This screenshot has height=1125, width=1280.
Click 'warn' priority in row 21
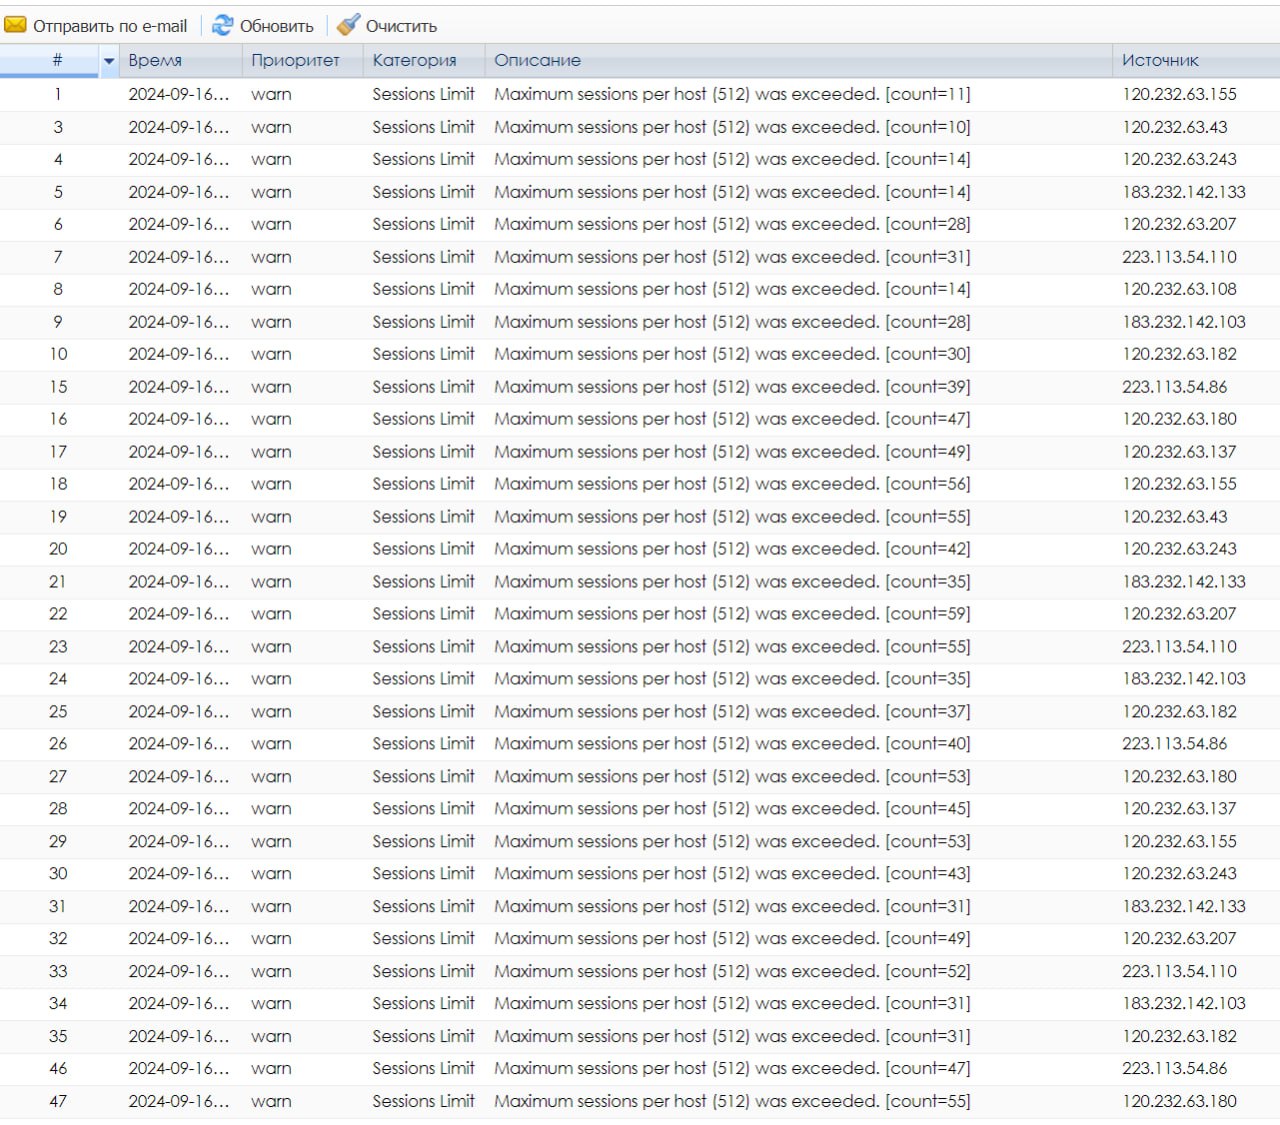click(x=271, y=582)
